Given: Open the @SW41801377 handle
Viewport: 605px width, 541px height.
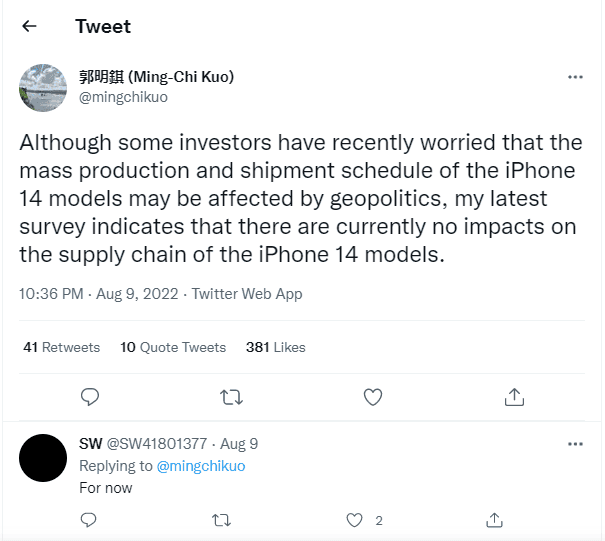Looking at the screenshot, I should tap(157, 443).
